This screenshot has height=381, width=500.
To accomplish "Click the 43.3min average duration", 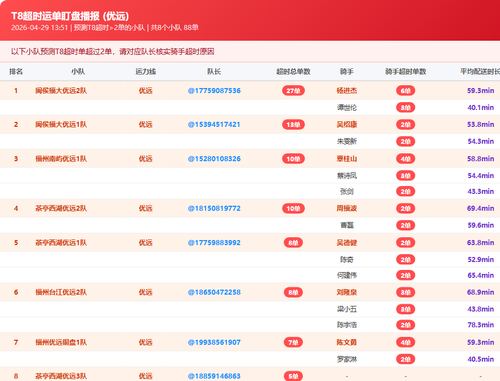I will coord(480,191).
